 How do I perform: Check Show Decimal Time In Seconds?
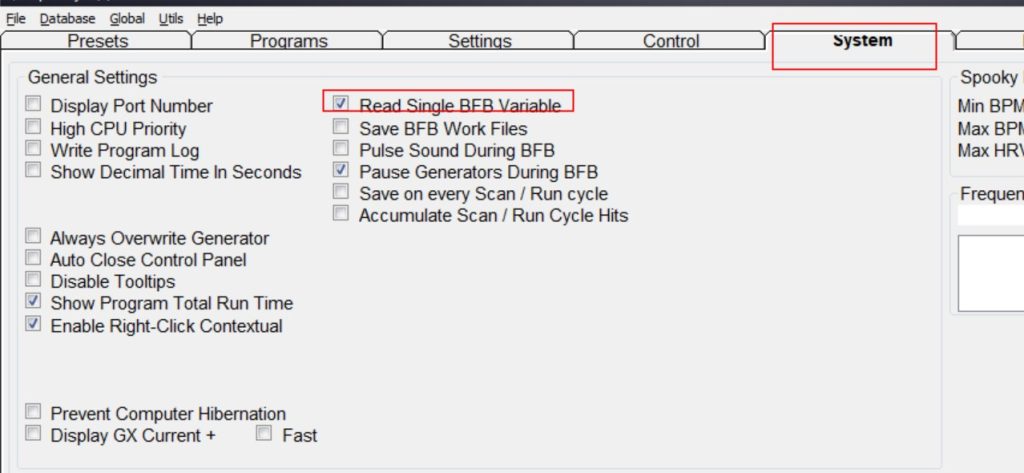pos(34,171)
